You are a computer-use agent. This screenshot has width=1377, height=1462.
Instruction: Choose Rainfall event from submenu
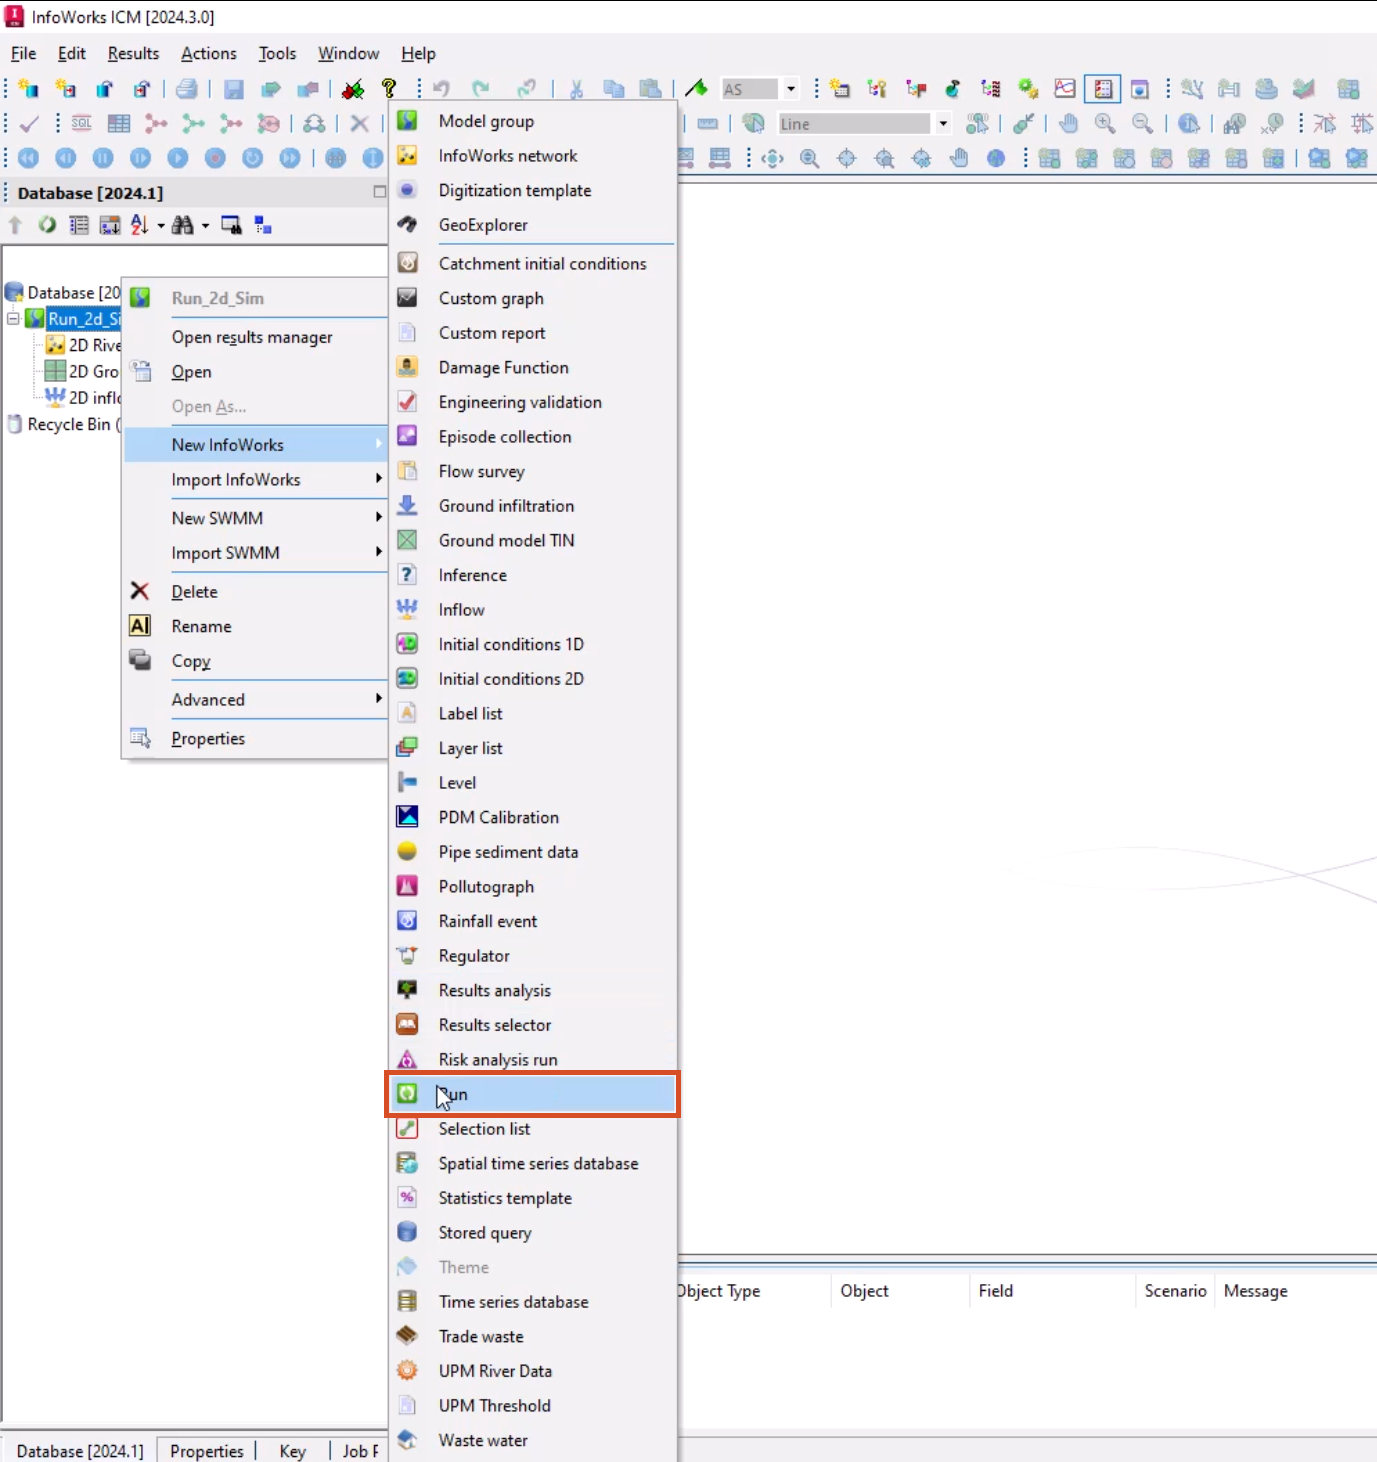tap(532, 921)
